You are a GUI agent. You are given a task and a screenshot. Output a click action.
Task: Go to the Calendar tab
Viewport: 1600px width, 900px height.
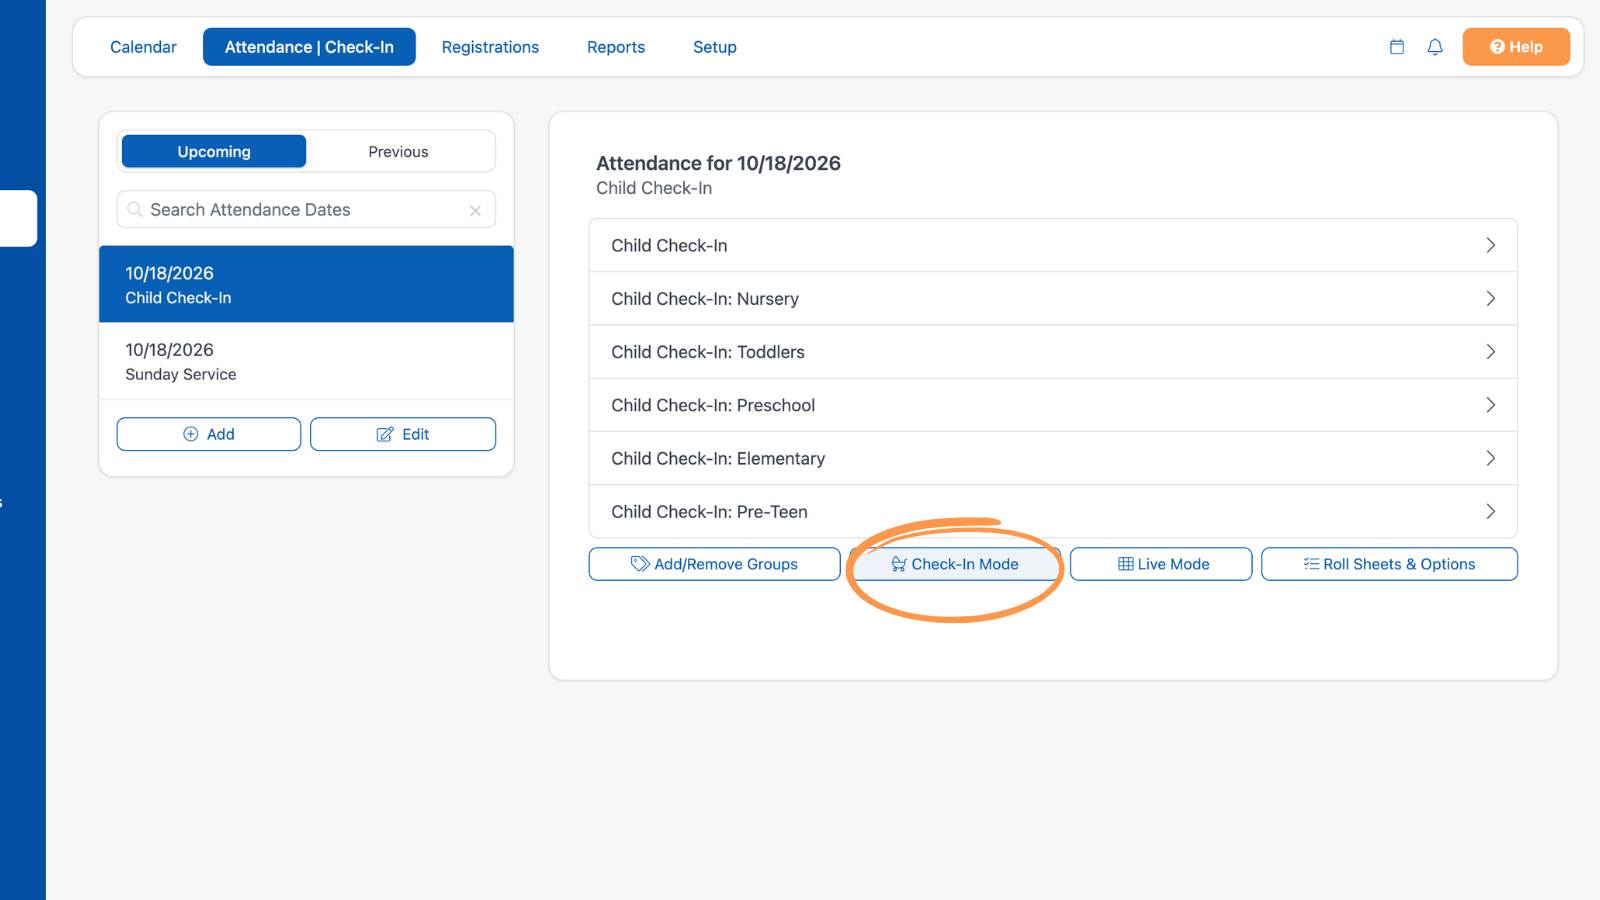[143, 47]
